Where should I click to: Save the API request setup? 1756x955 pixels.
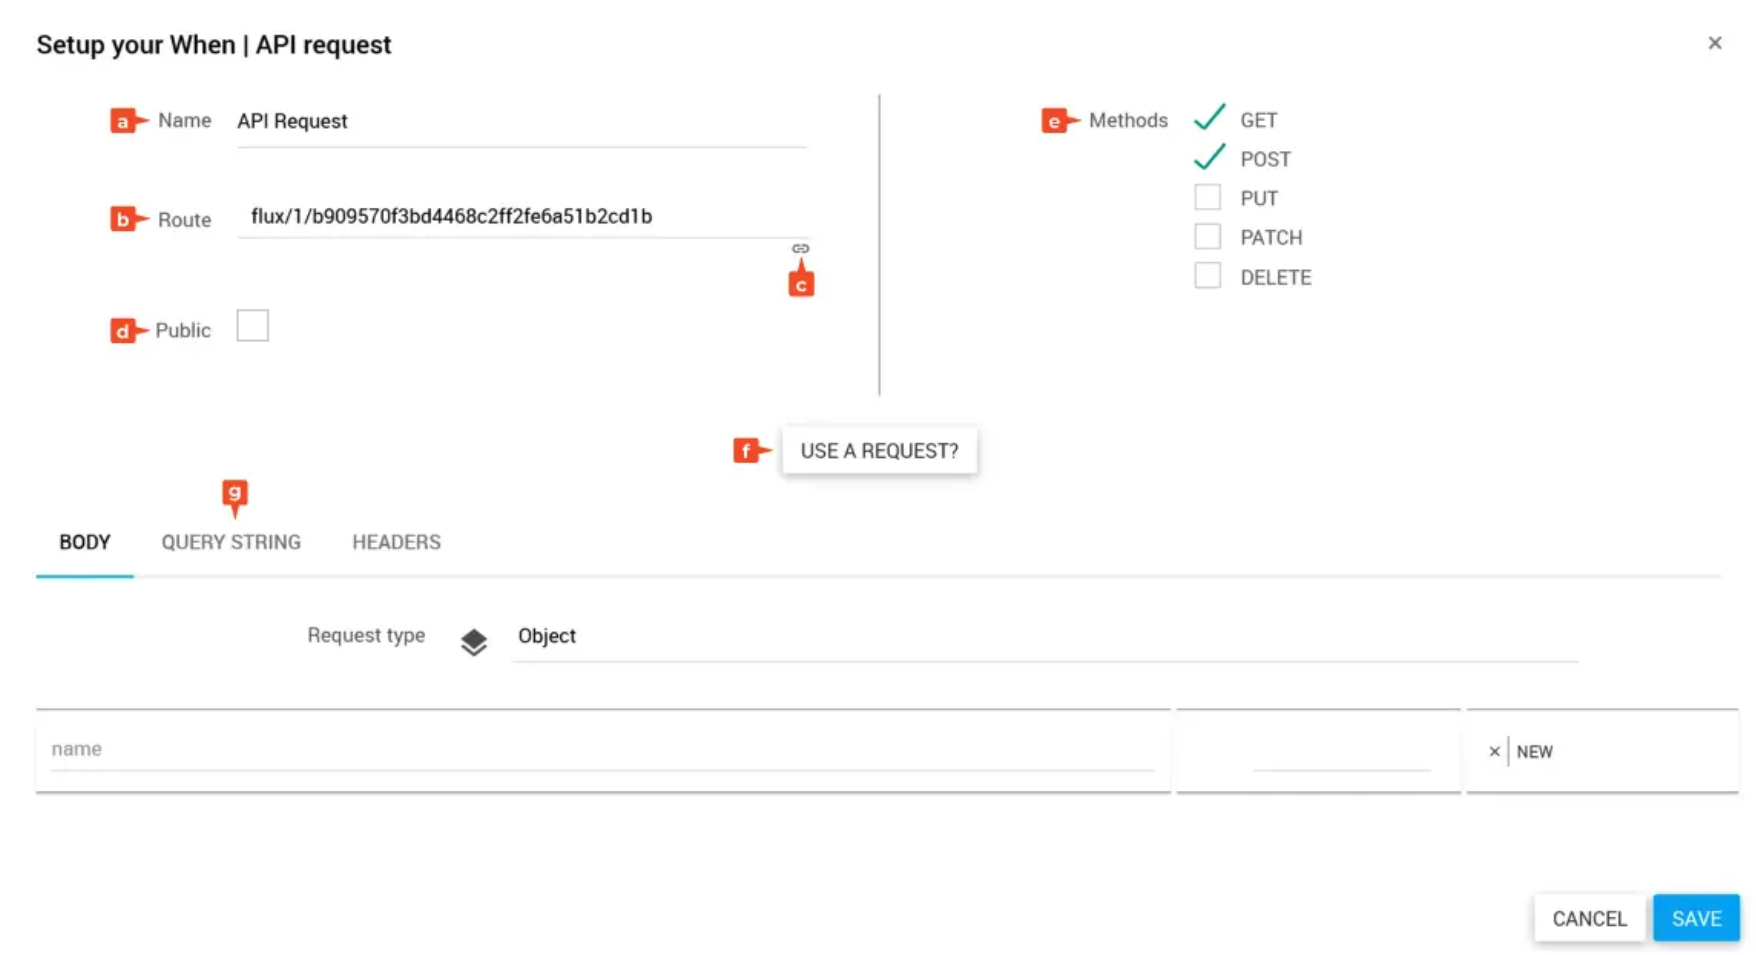click(1696, 918)
